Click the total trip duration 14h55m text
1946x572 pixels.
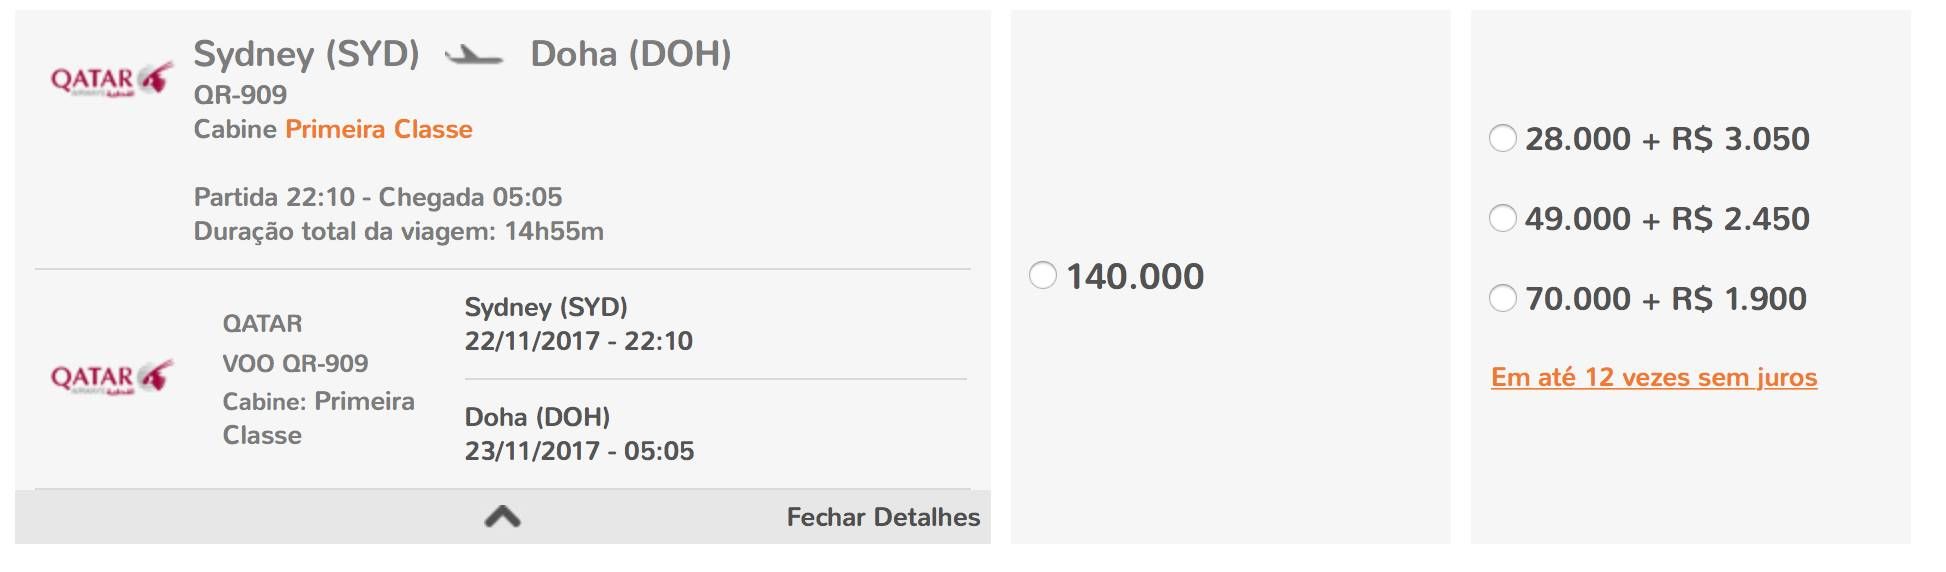[554, 231]
